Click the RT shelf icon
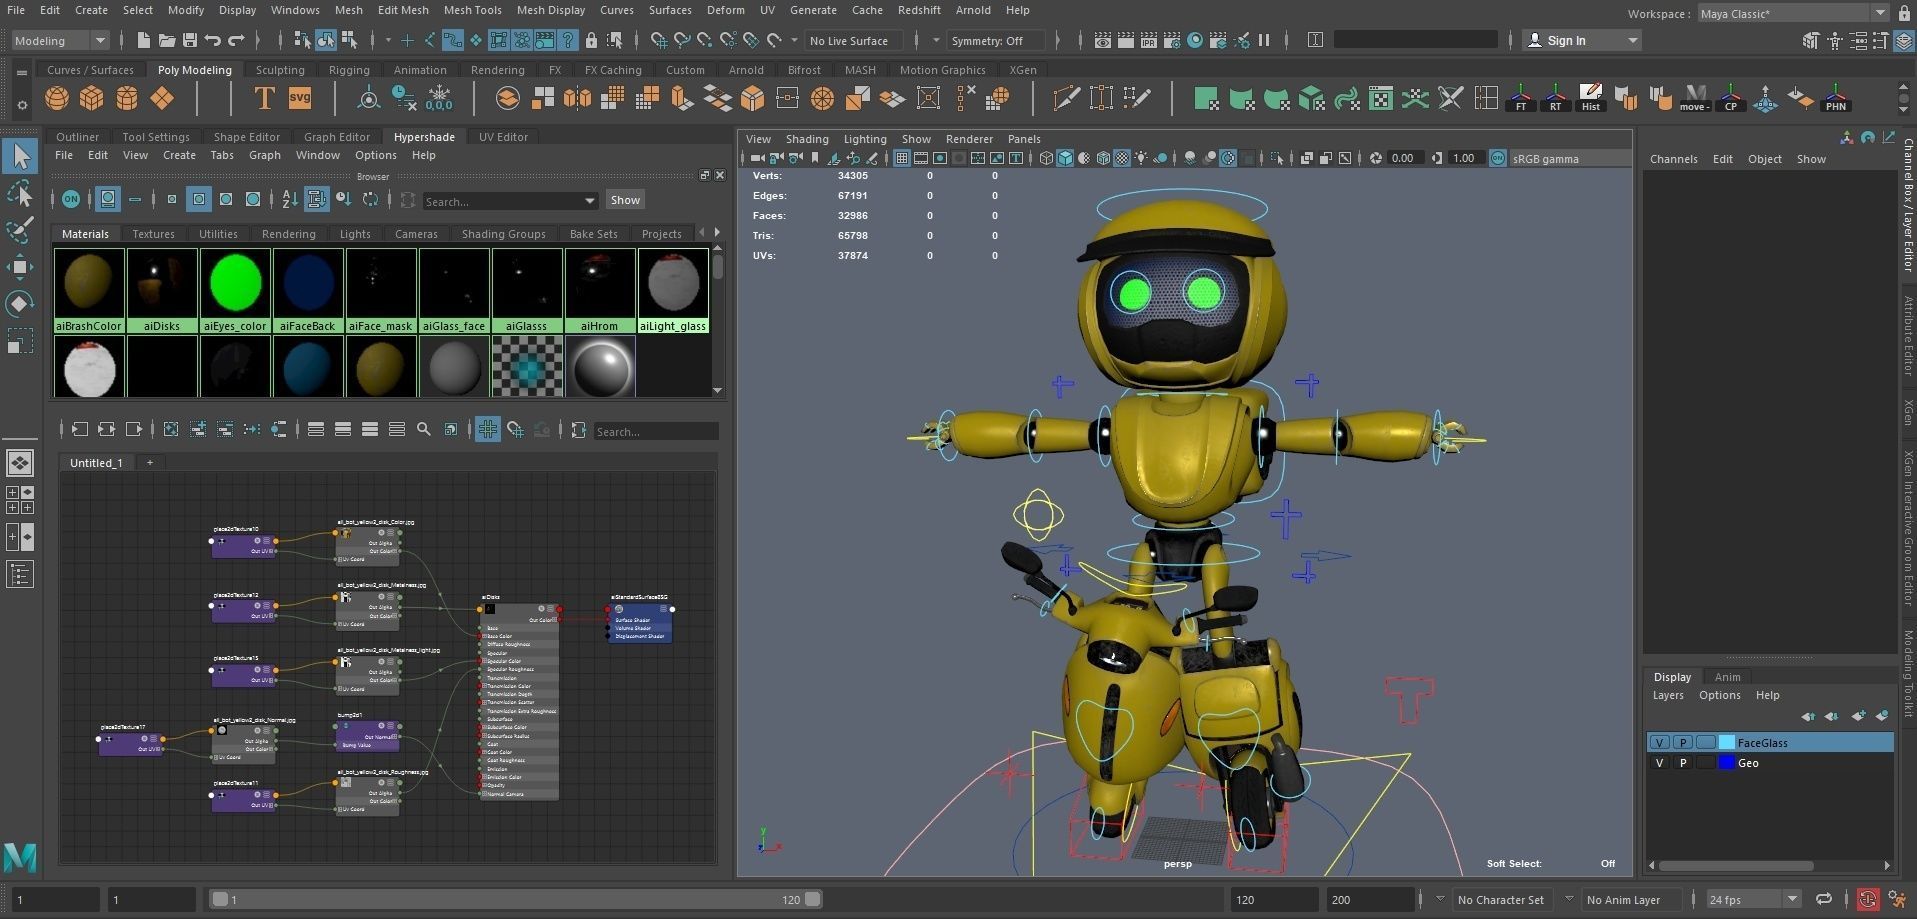 (1556, 98)
